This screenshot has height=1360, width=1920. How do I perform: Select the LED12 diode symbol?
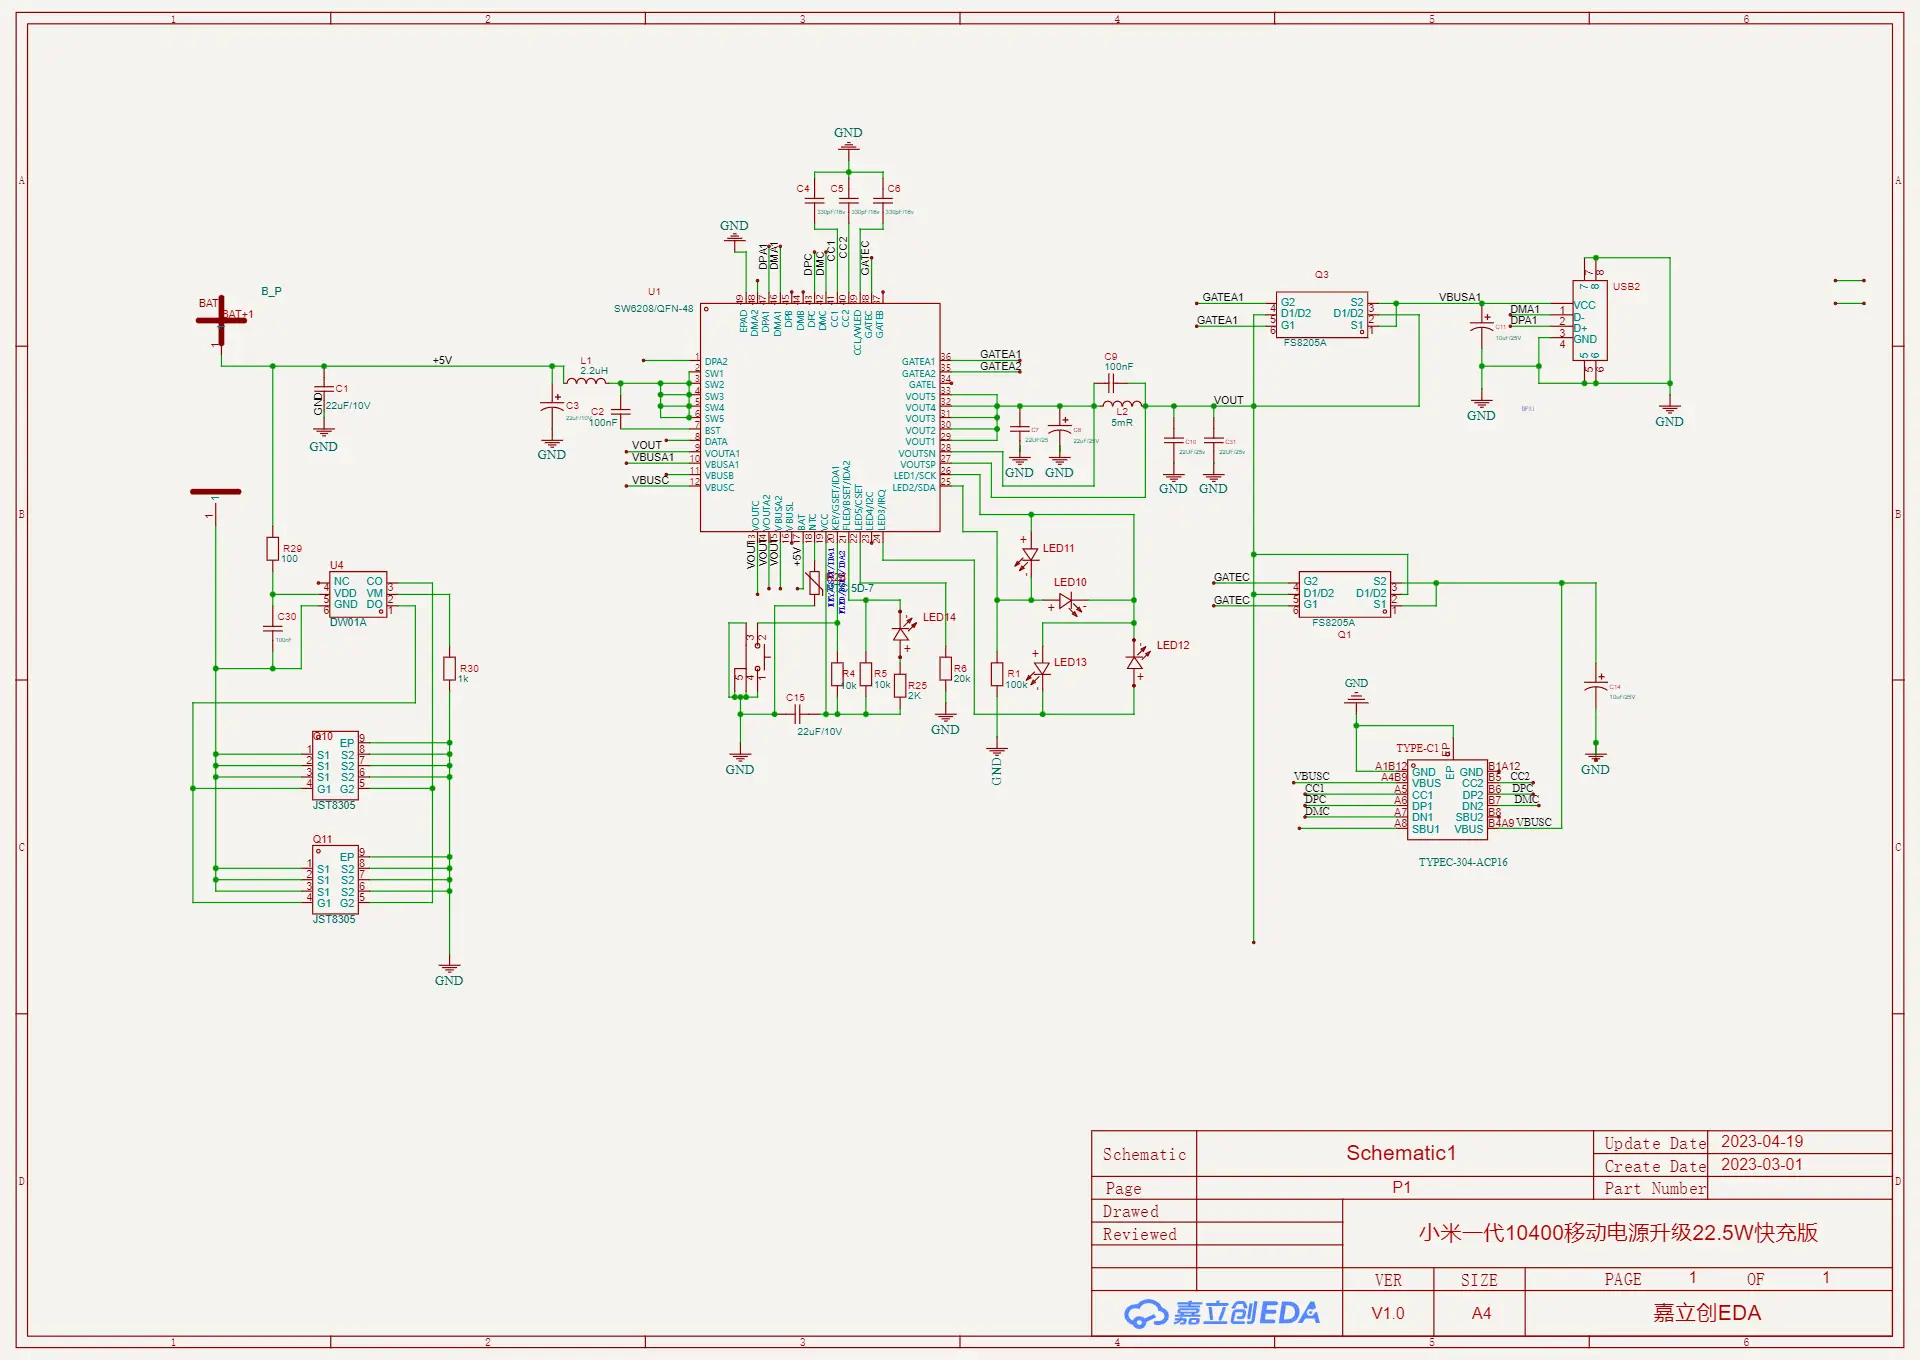1134,662
